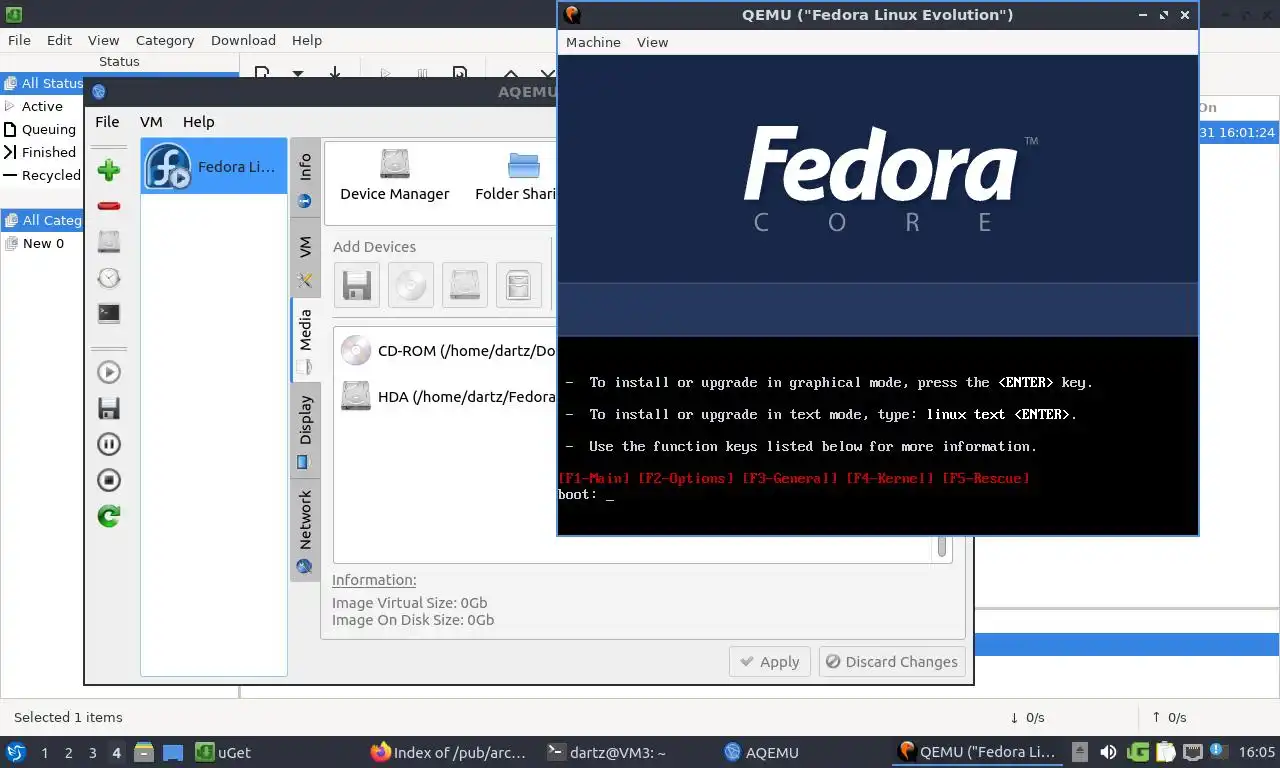Click the Apply button in AQEMU
The image size is (1280, 768).
coord(769,661)
